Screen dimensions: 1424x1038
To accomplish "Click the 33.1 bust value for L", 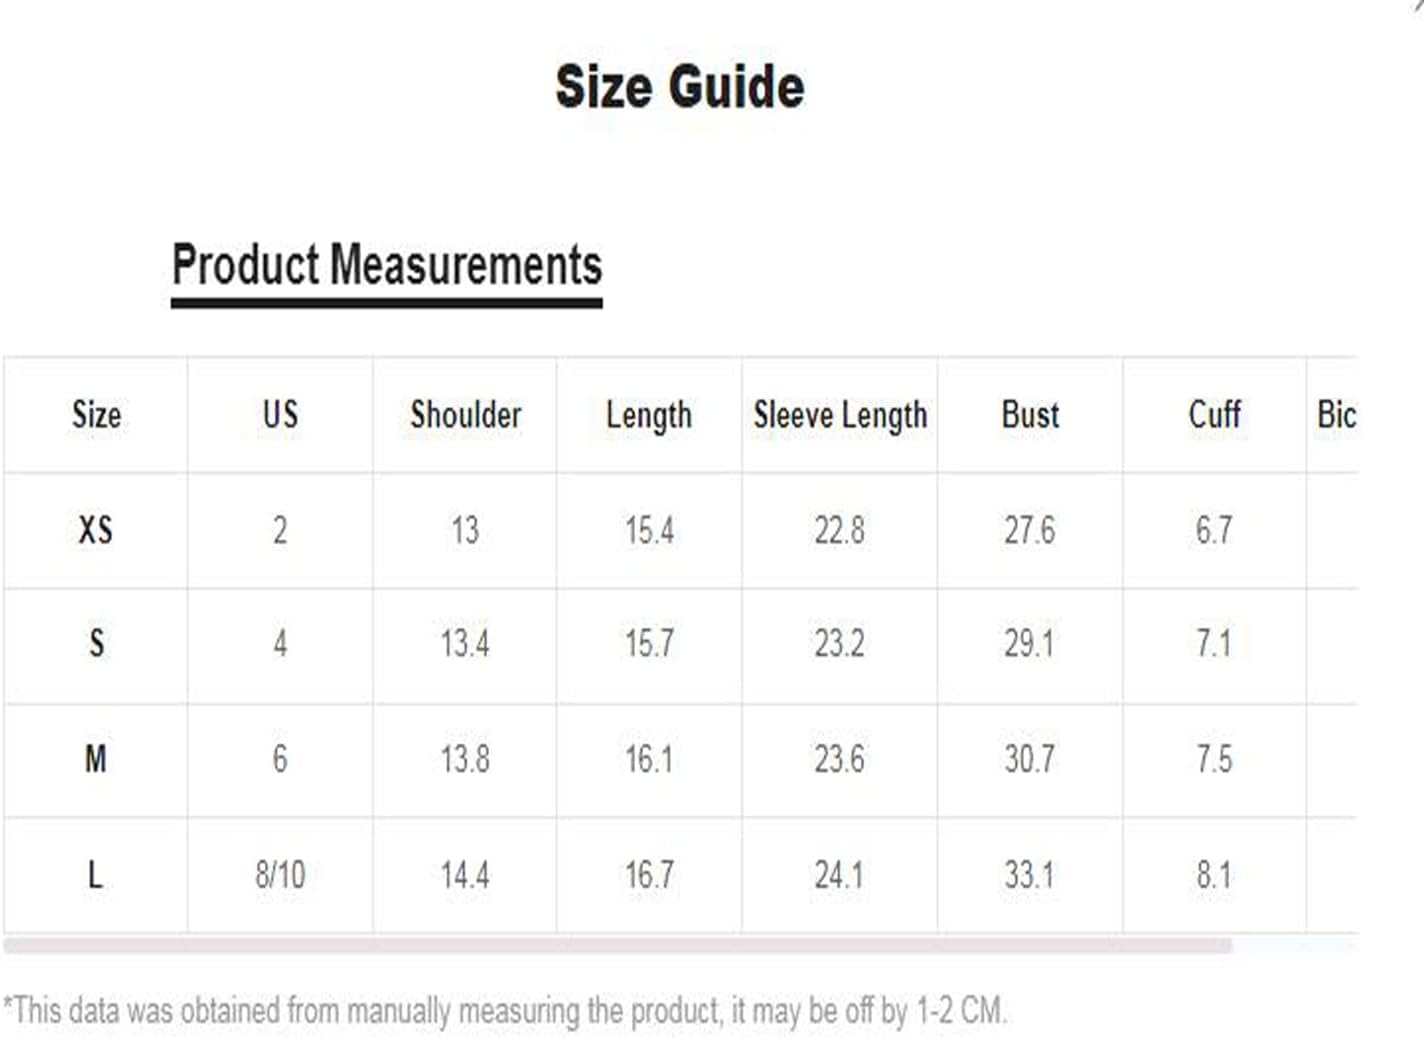I will 1030,876.
